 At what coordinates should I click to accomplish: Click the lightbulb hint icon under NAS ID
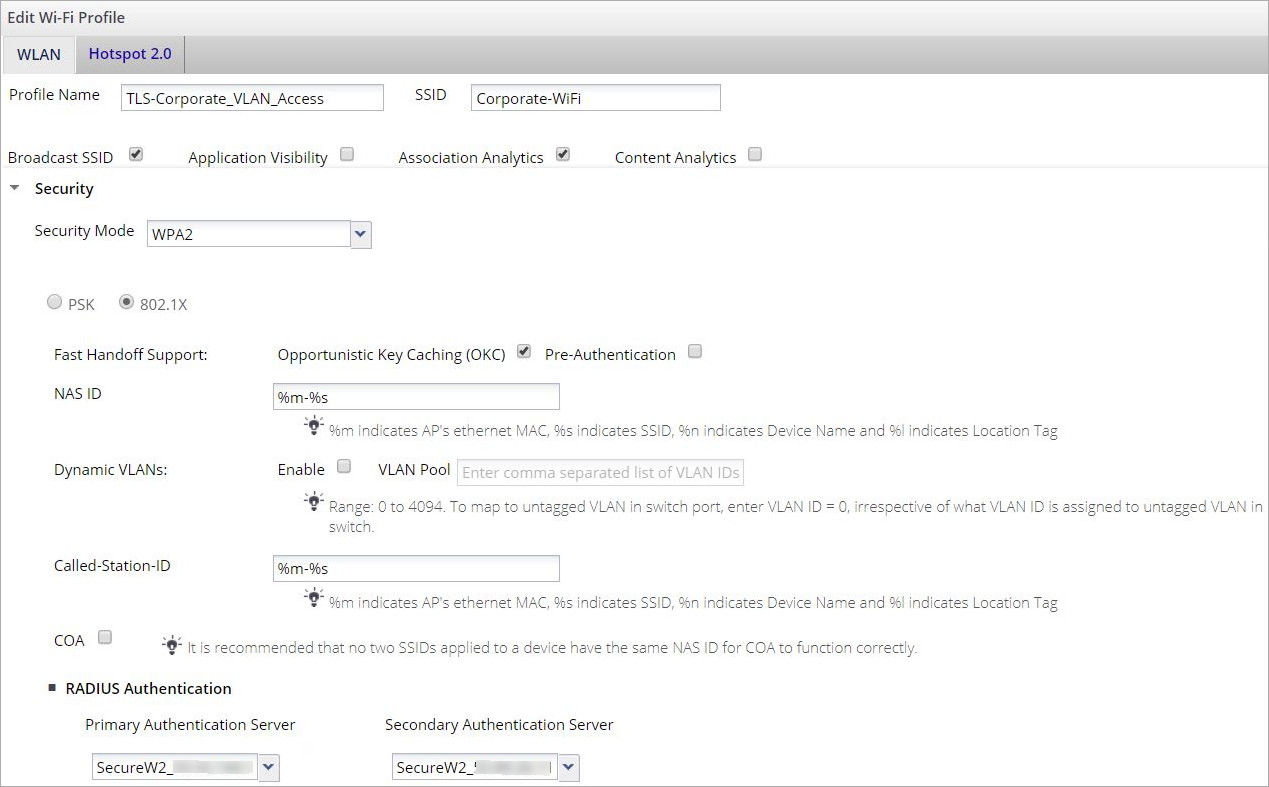click(x=315, y=427)
